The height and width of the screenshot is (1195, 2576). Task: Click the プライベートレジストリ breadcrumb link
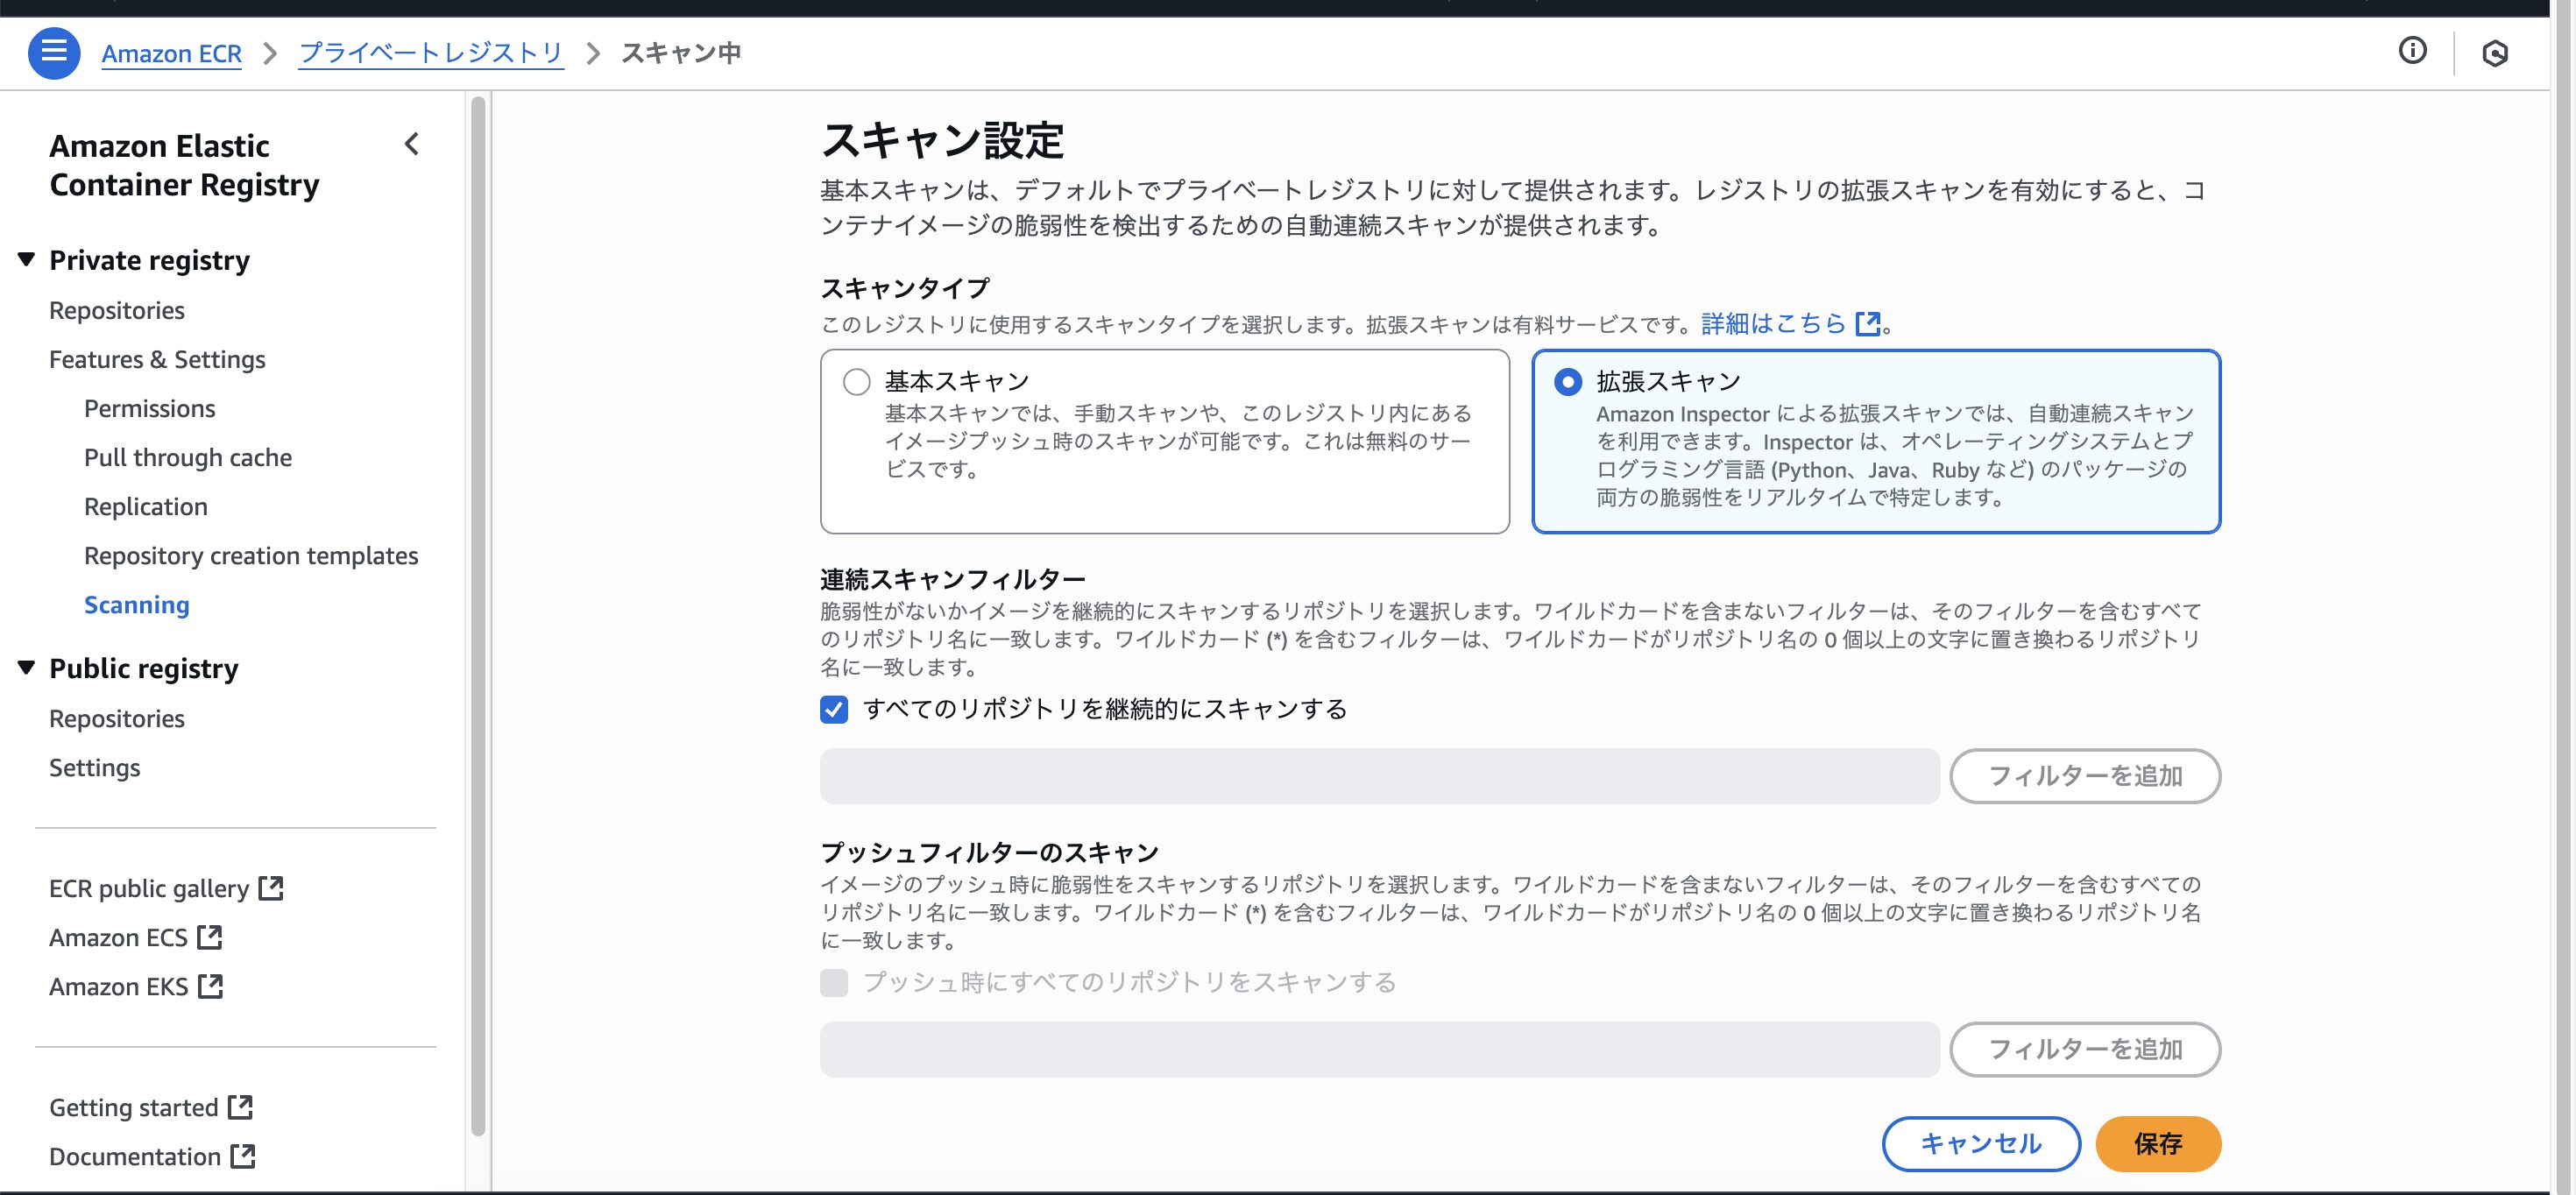[x=431, y=53]
